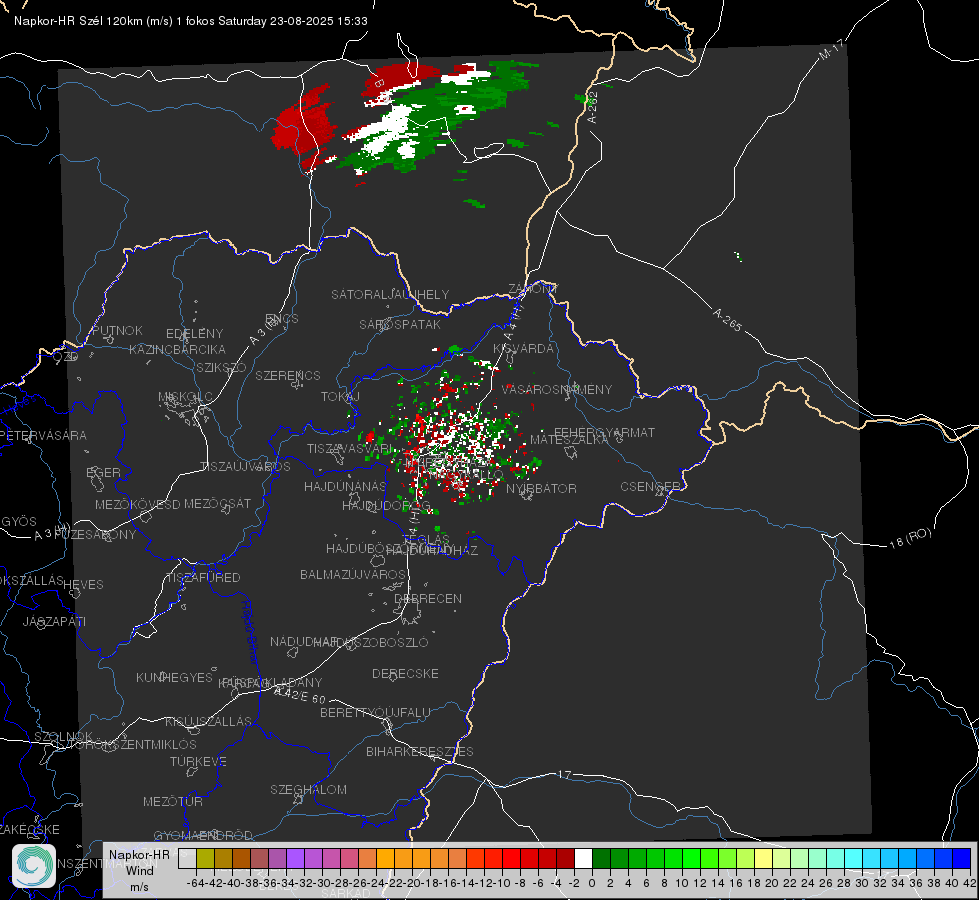The height and width of the screenshot is (900, 979).
Task: Click the small green echo near ZÁHONY
Action: point(455,349)
